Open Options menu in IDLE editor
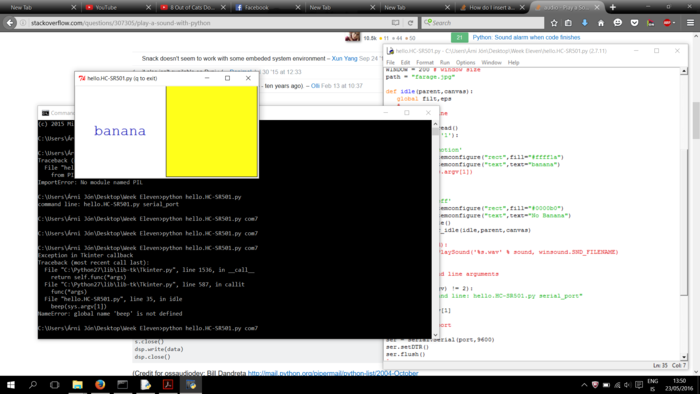This screenshot has width=700, height=394. point(466,62)
